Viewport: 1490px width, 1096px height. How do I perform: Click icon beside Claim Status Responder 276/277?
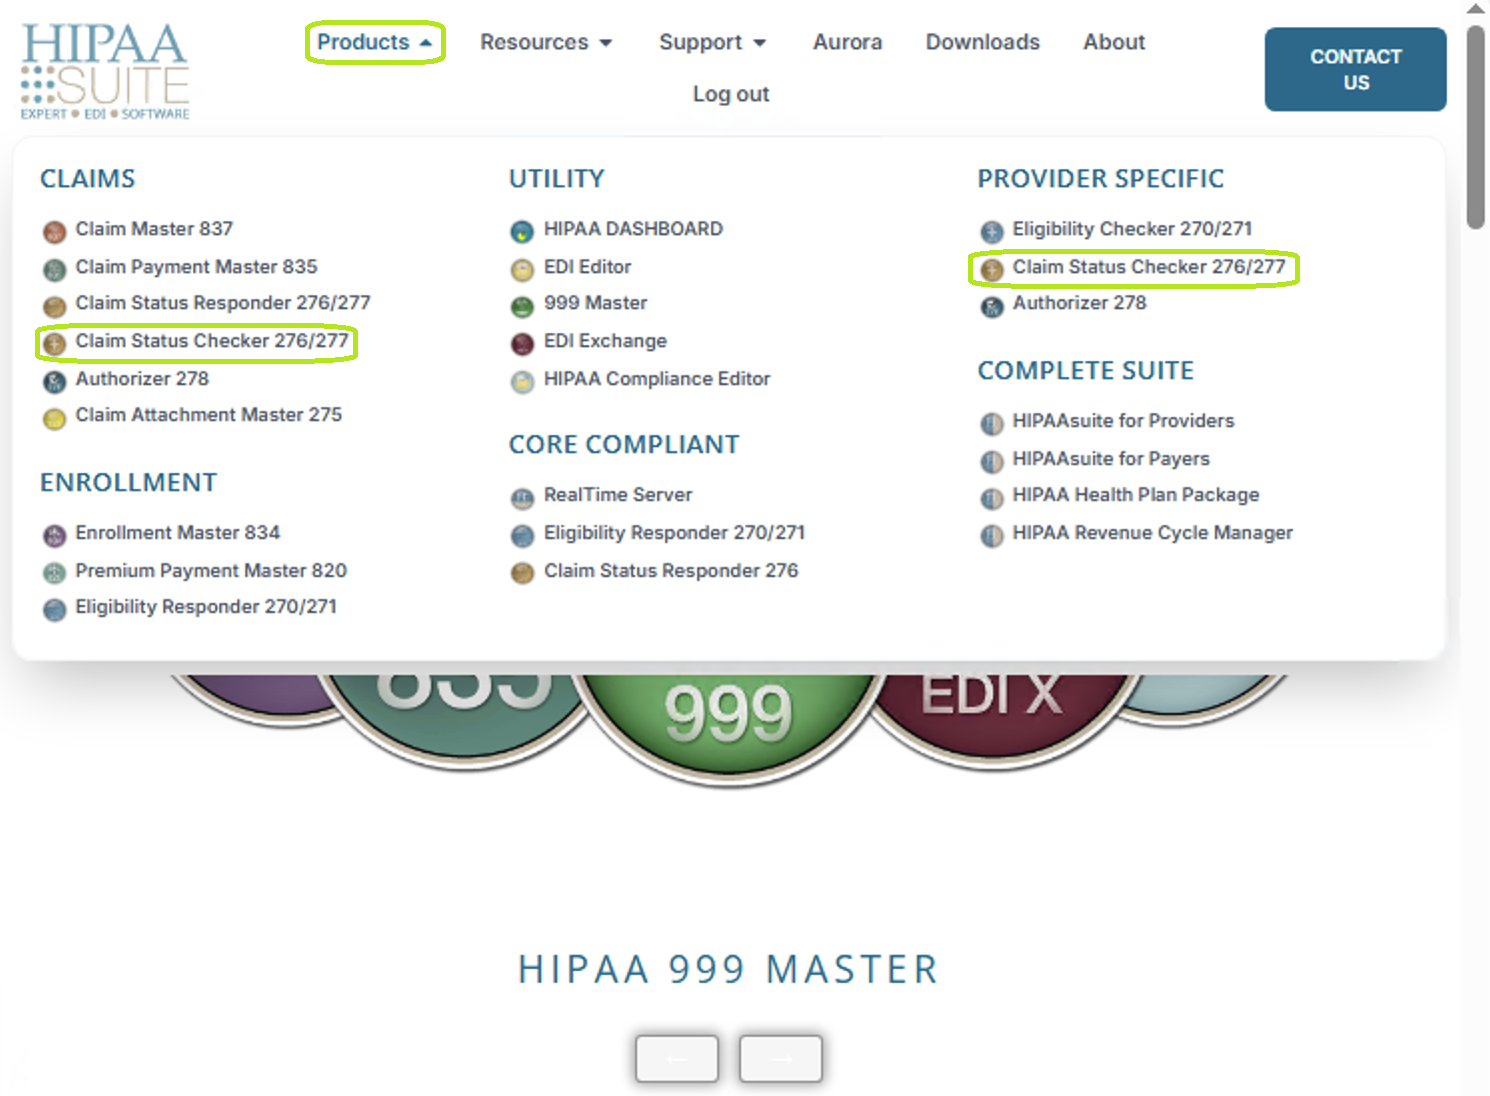[54, 306]
